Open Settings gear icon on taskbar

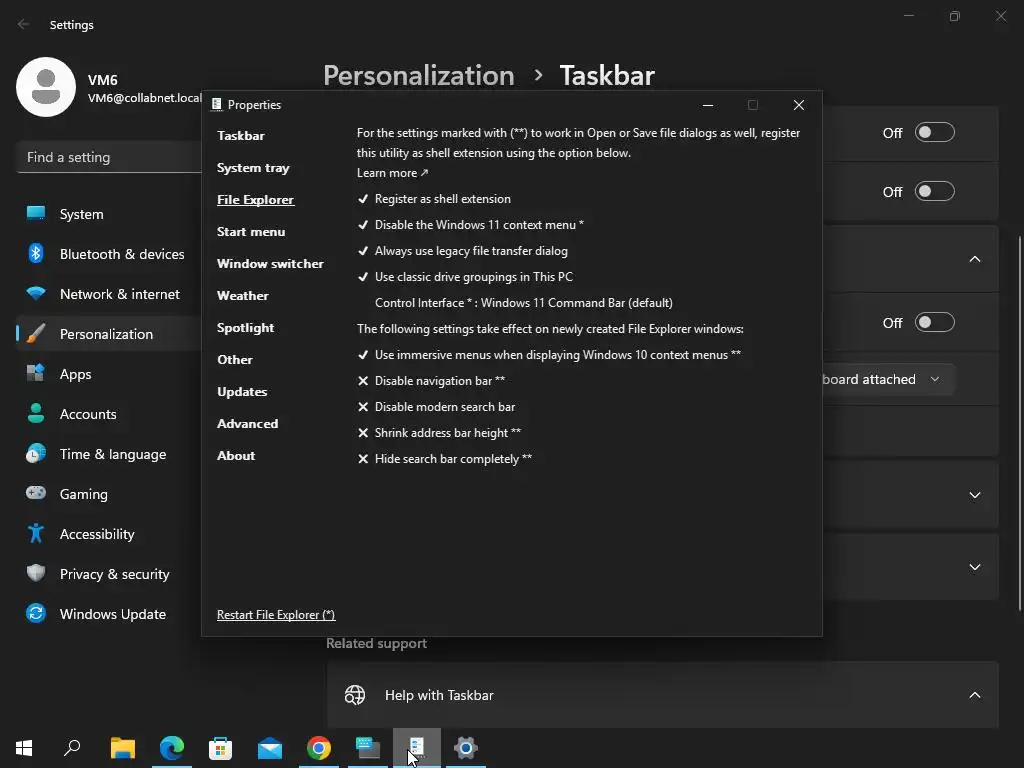pos(466,748)
